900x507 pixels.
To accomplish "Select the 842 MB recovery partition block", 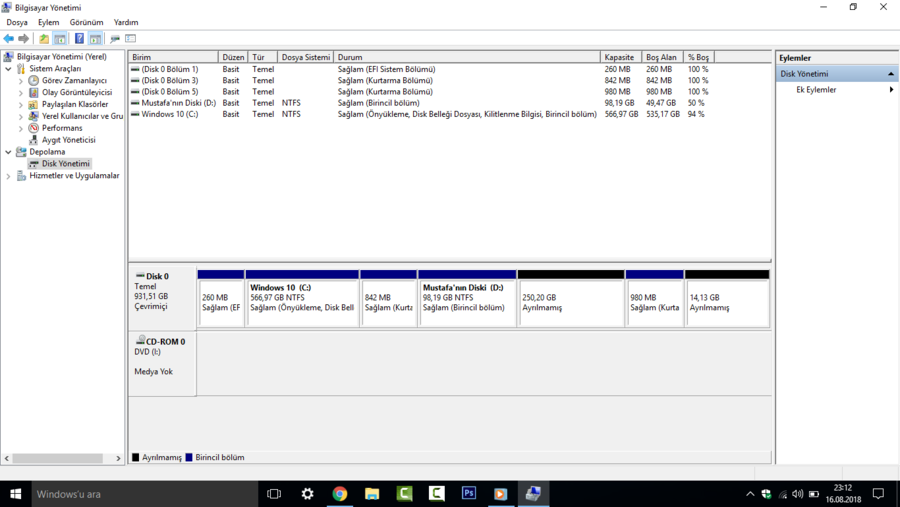I will (389, 299).
